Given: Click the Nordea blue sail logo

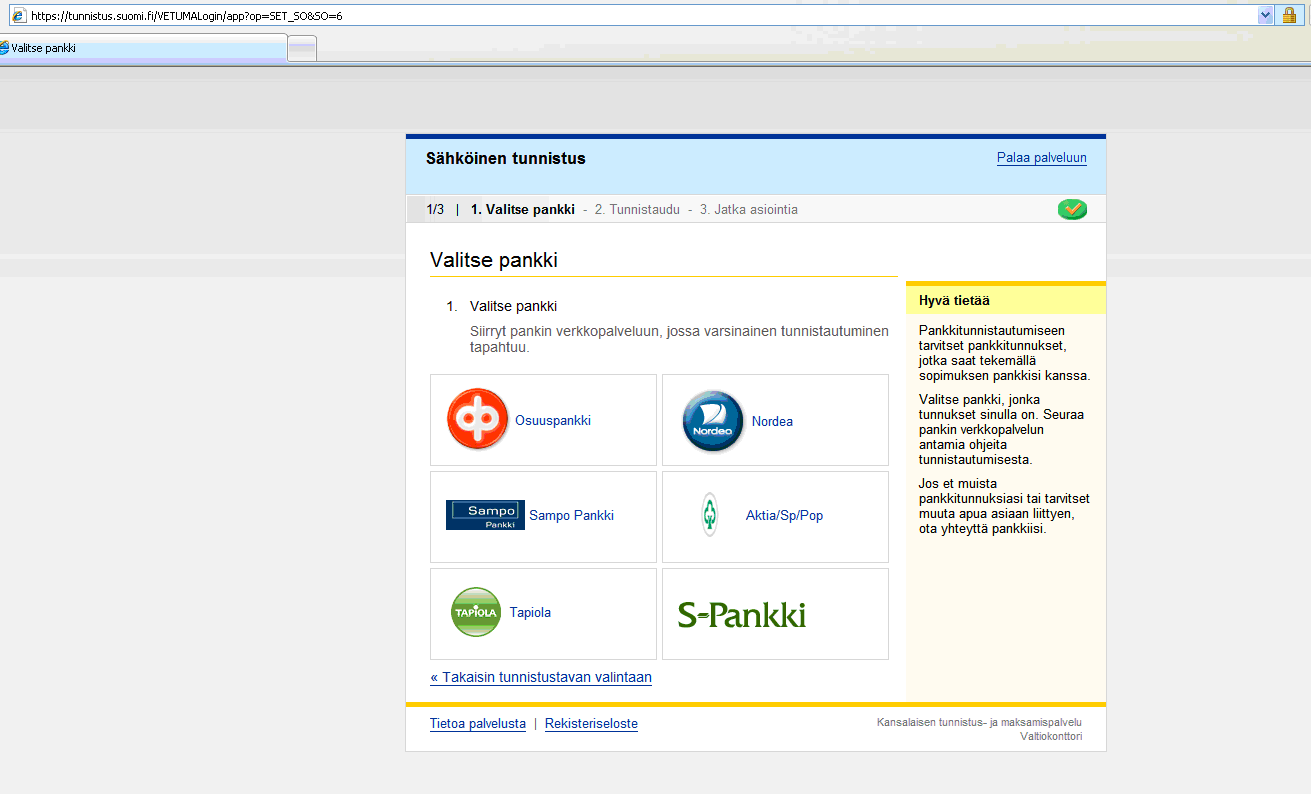Looking at the screenshot, I should click(714, 421).
